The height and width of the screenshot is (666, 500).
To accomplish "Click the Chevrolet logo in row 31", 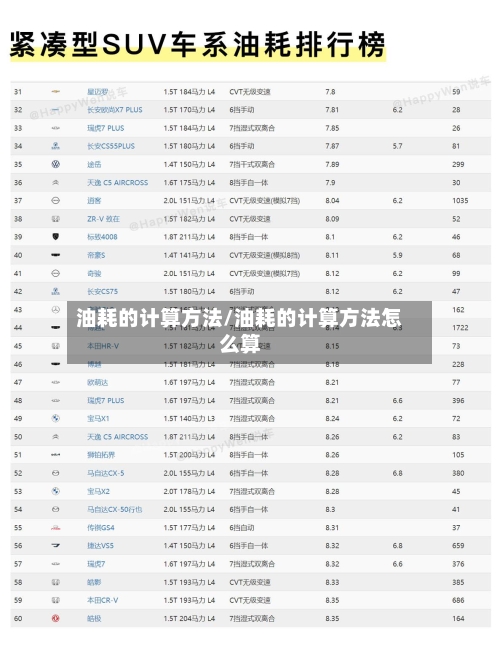I will coord(56,92).
